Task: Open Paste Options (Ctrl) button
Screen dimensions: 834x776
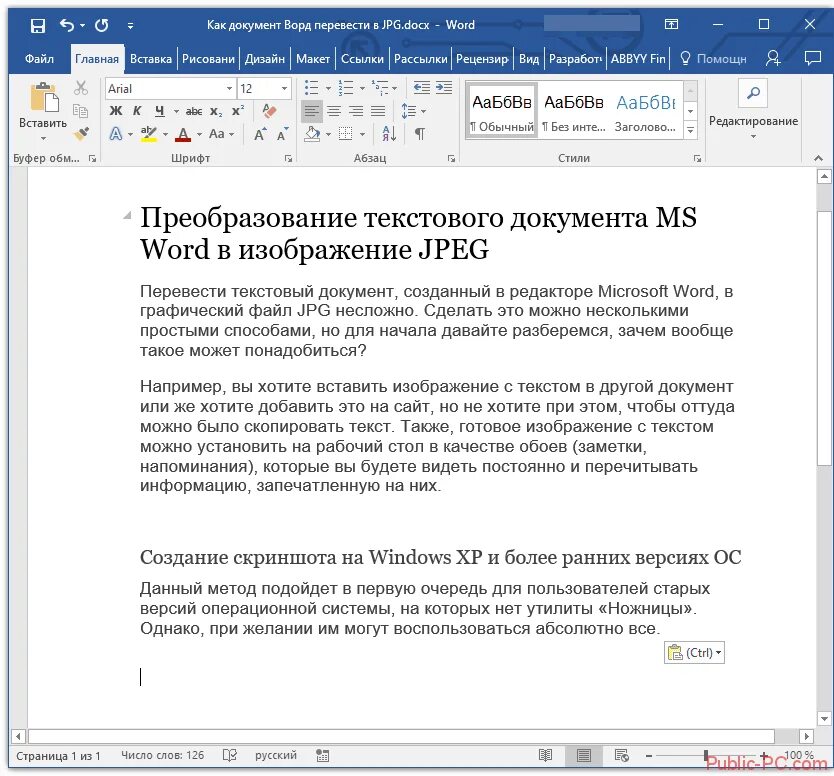Action: 694,653
